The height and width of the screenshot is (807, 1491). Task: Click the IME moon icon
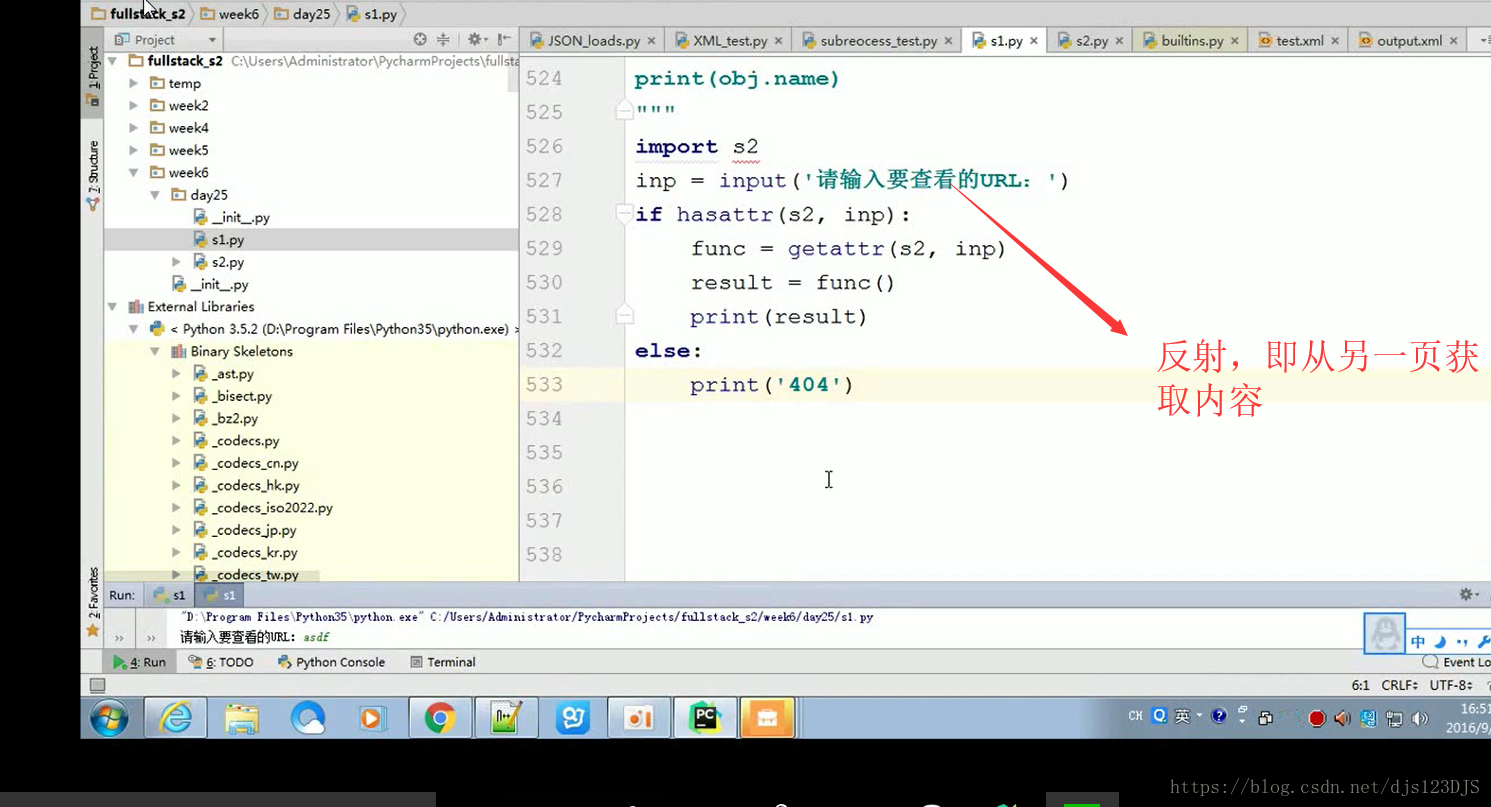(1440, 642)
